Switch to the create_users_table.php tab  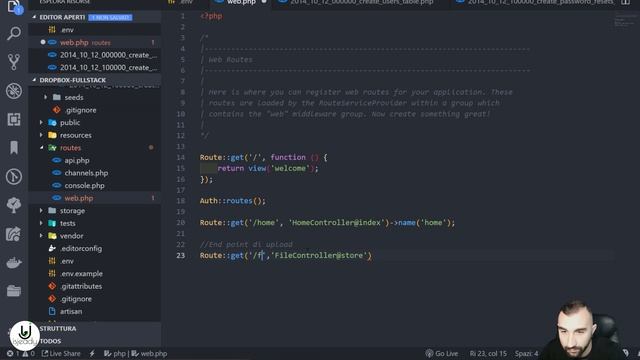click(x=361, y=2)
